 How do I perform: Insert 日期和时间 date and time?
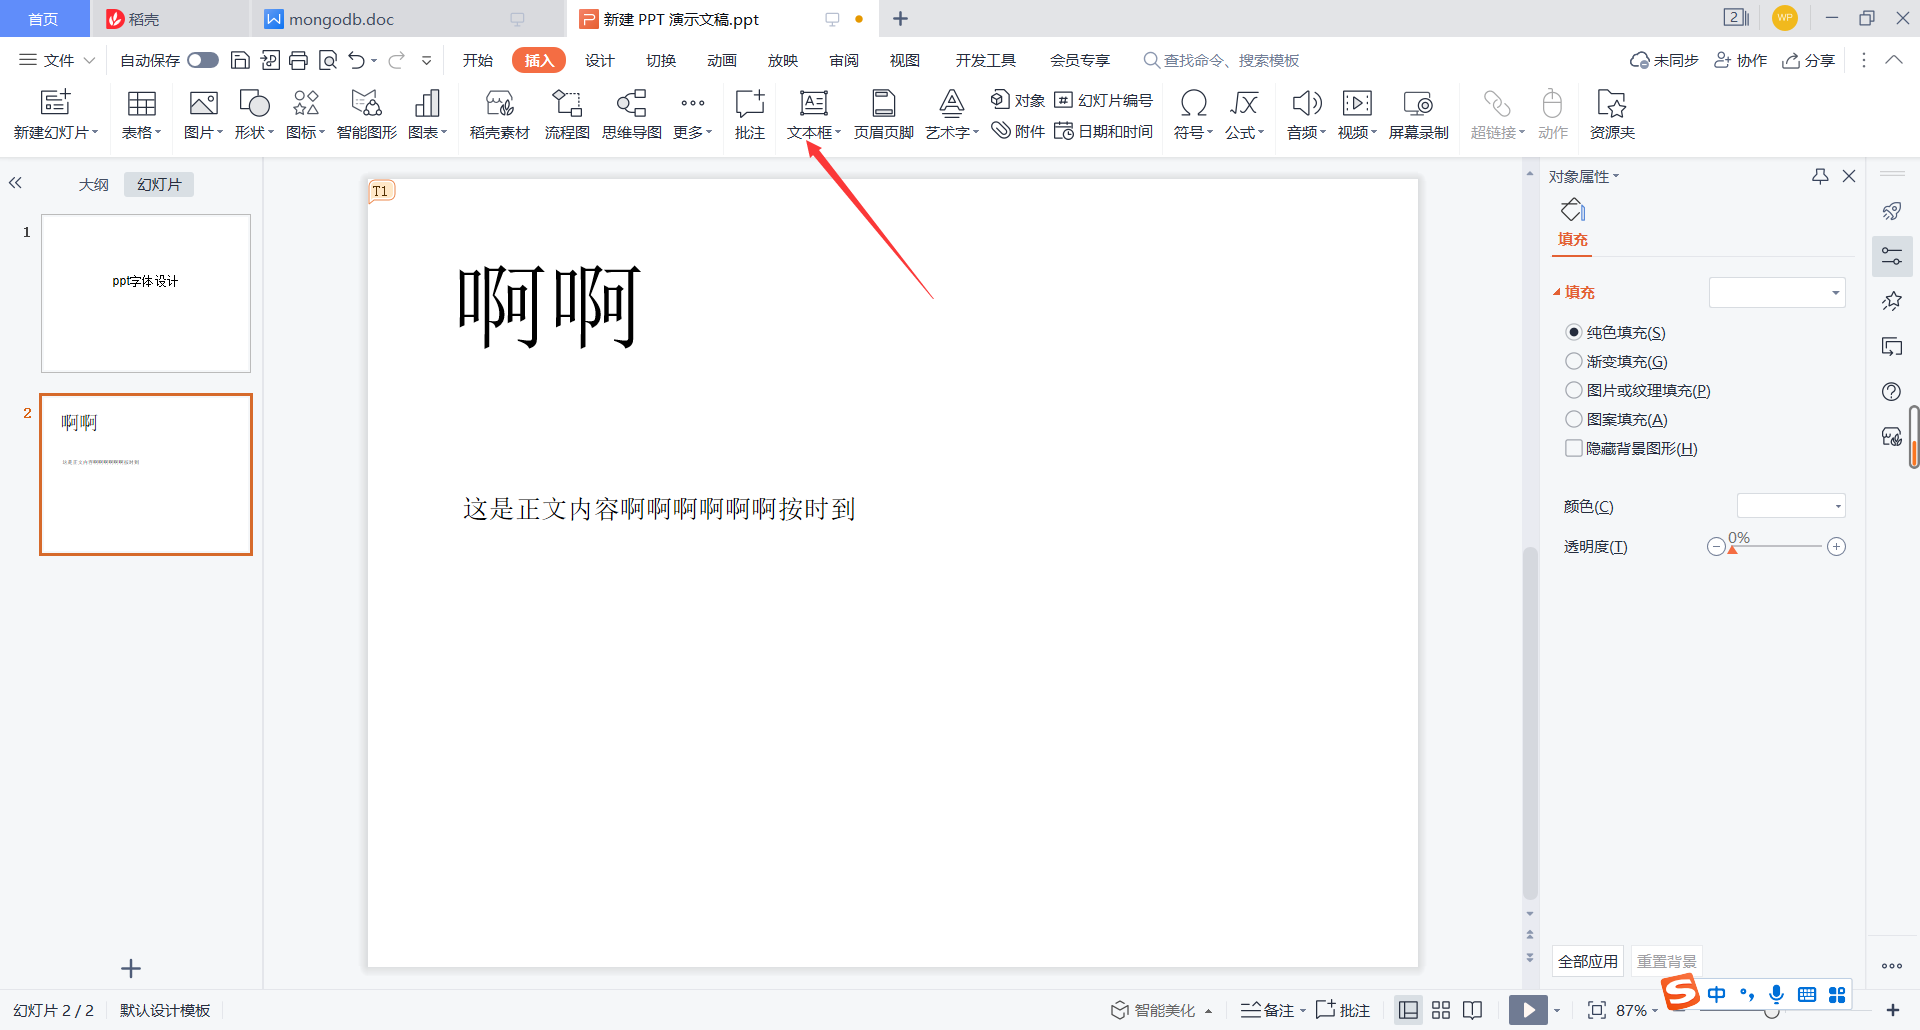(1103, 131)
